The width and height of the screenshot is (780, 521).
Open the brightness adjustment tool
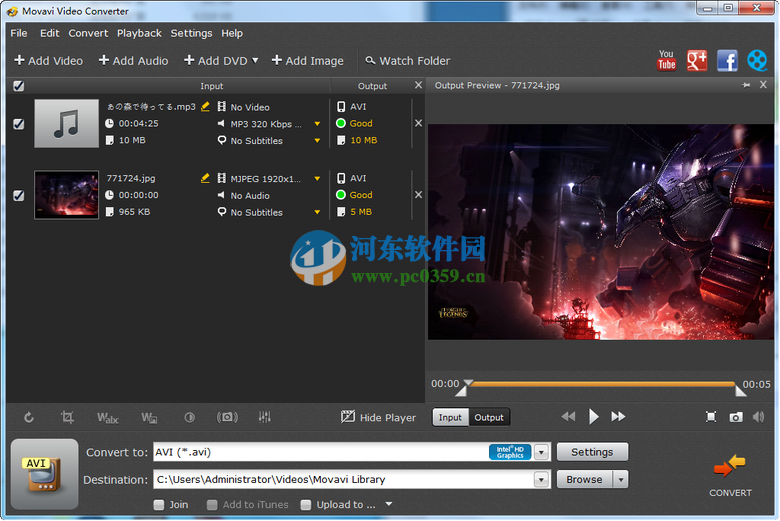point(190,417)
